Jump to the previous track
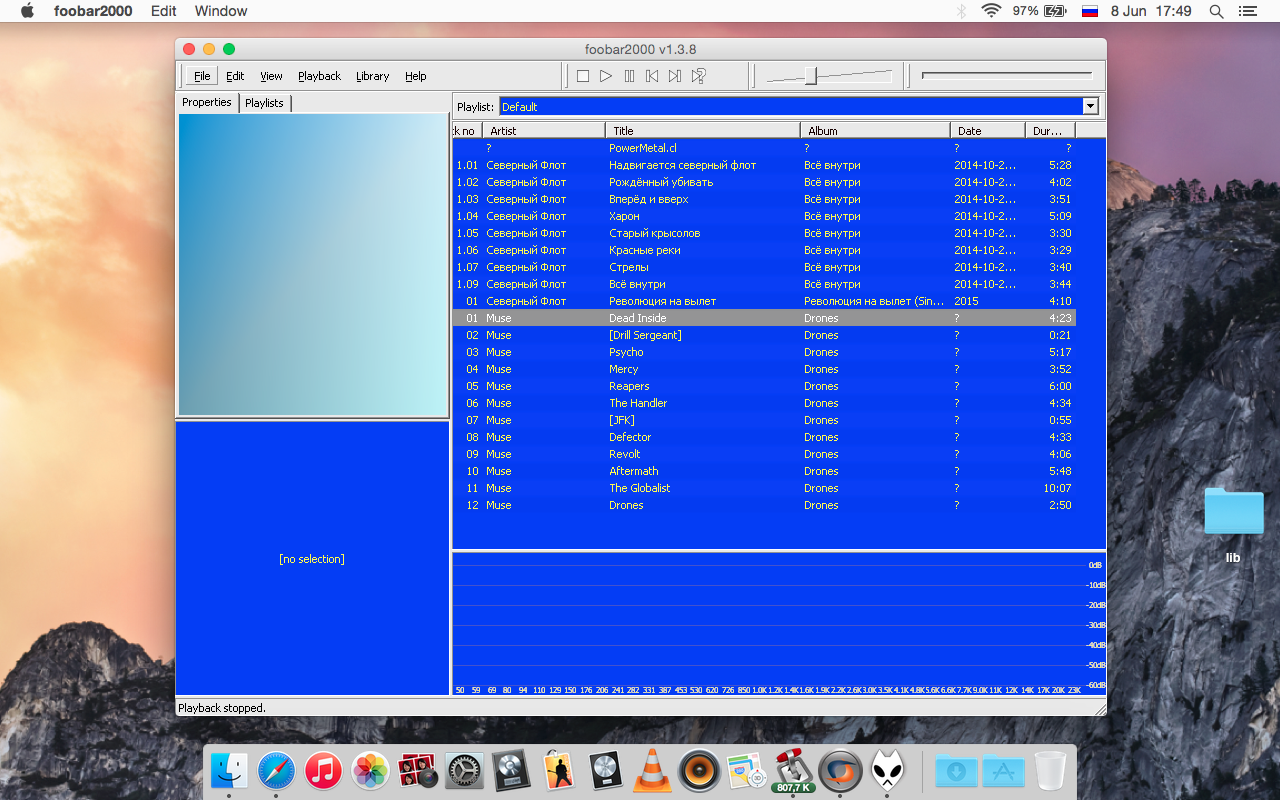The image size is (1280, 800). coord(652,76)
